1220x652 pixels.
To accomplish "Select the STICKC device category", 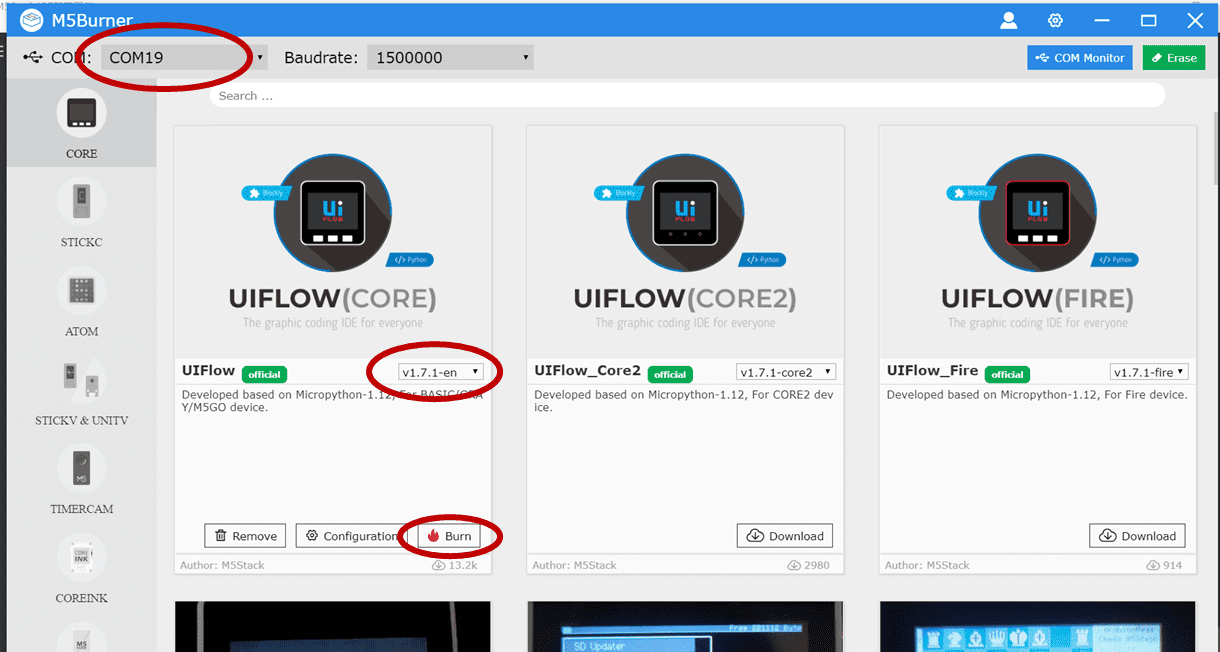I will 82,213.
